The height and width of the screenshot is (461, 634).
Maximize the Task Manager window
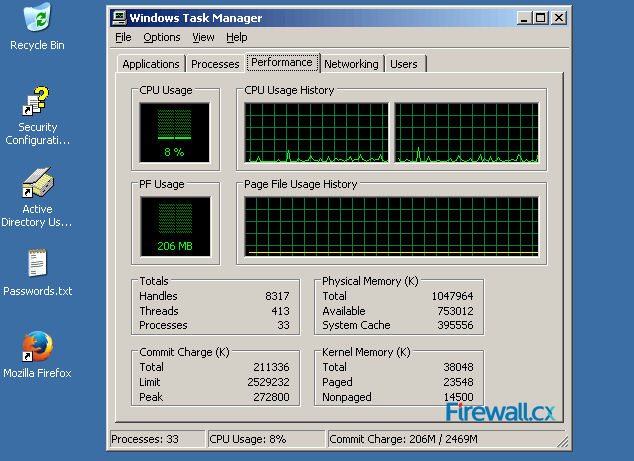point(541,18)
